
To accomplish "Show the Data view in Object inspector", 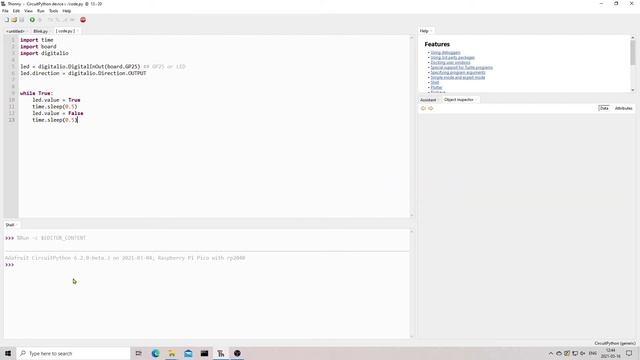I will (604, 108).
